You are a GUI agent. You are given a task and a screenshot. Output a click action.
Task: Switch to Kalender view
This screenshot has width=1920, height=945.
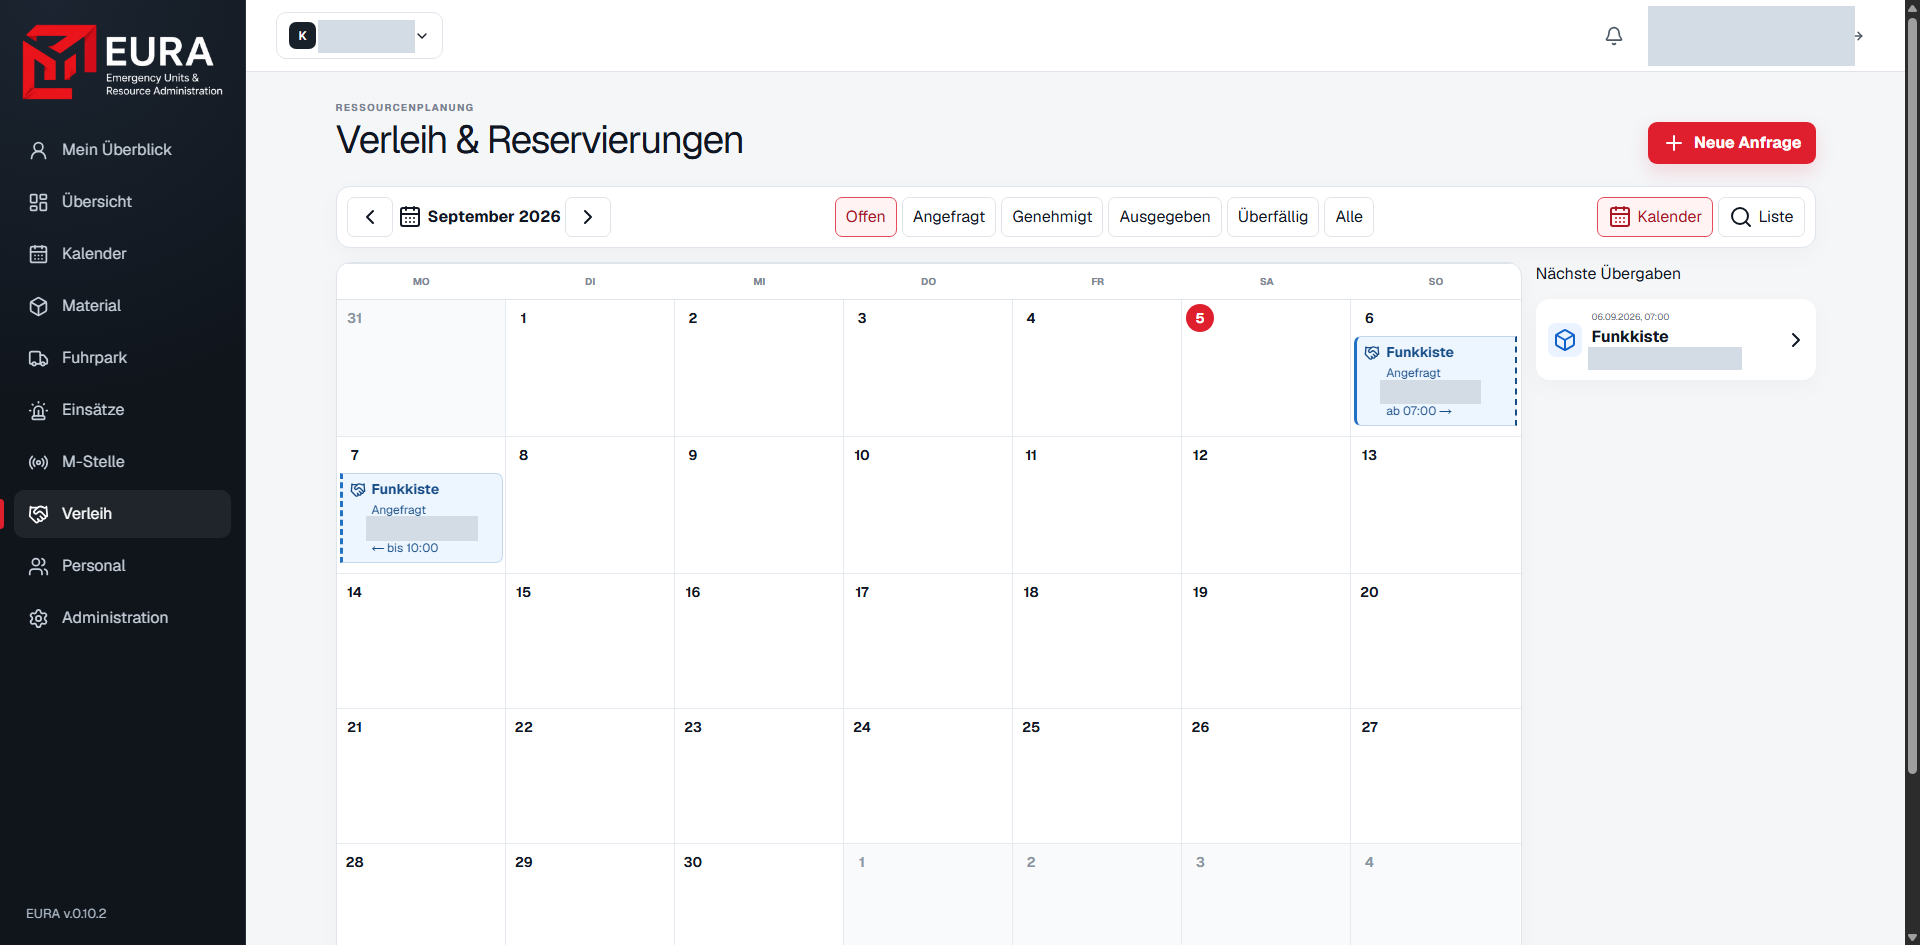pos(1655,217)
